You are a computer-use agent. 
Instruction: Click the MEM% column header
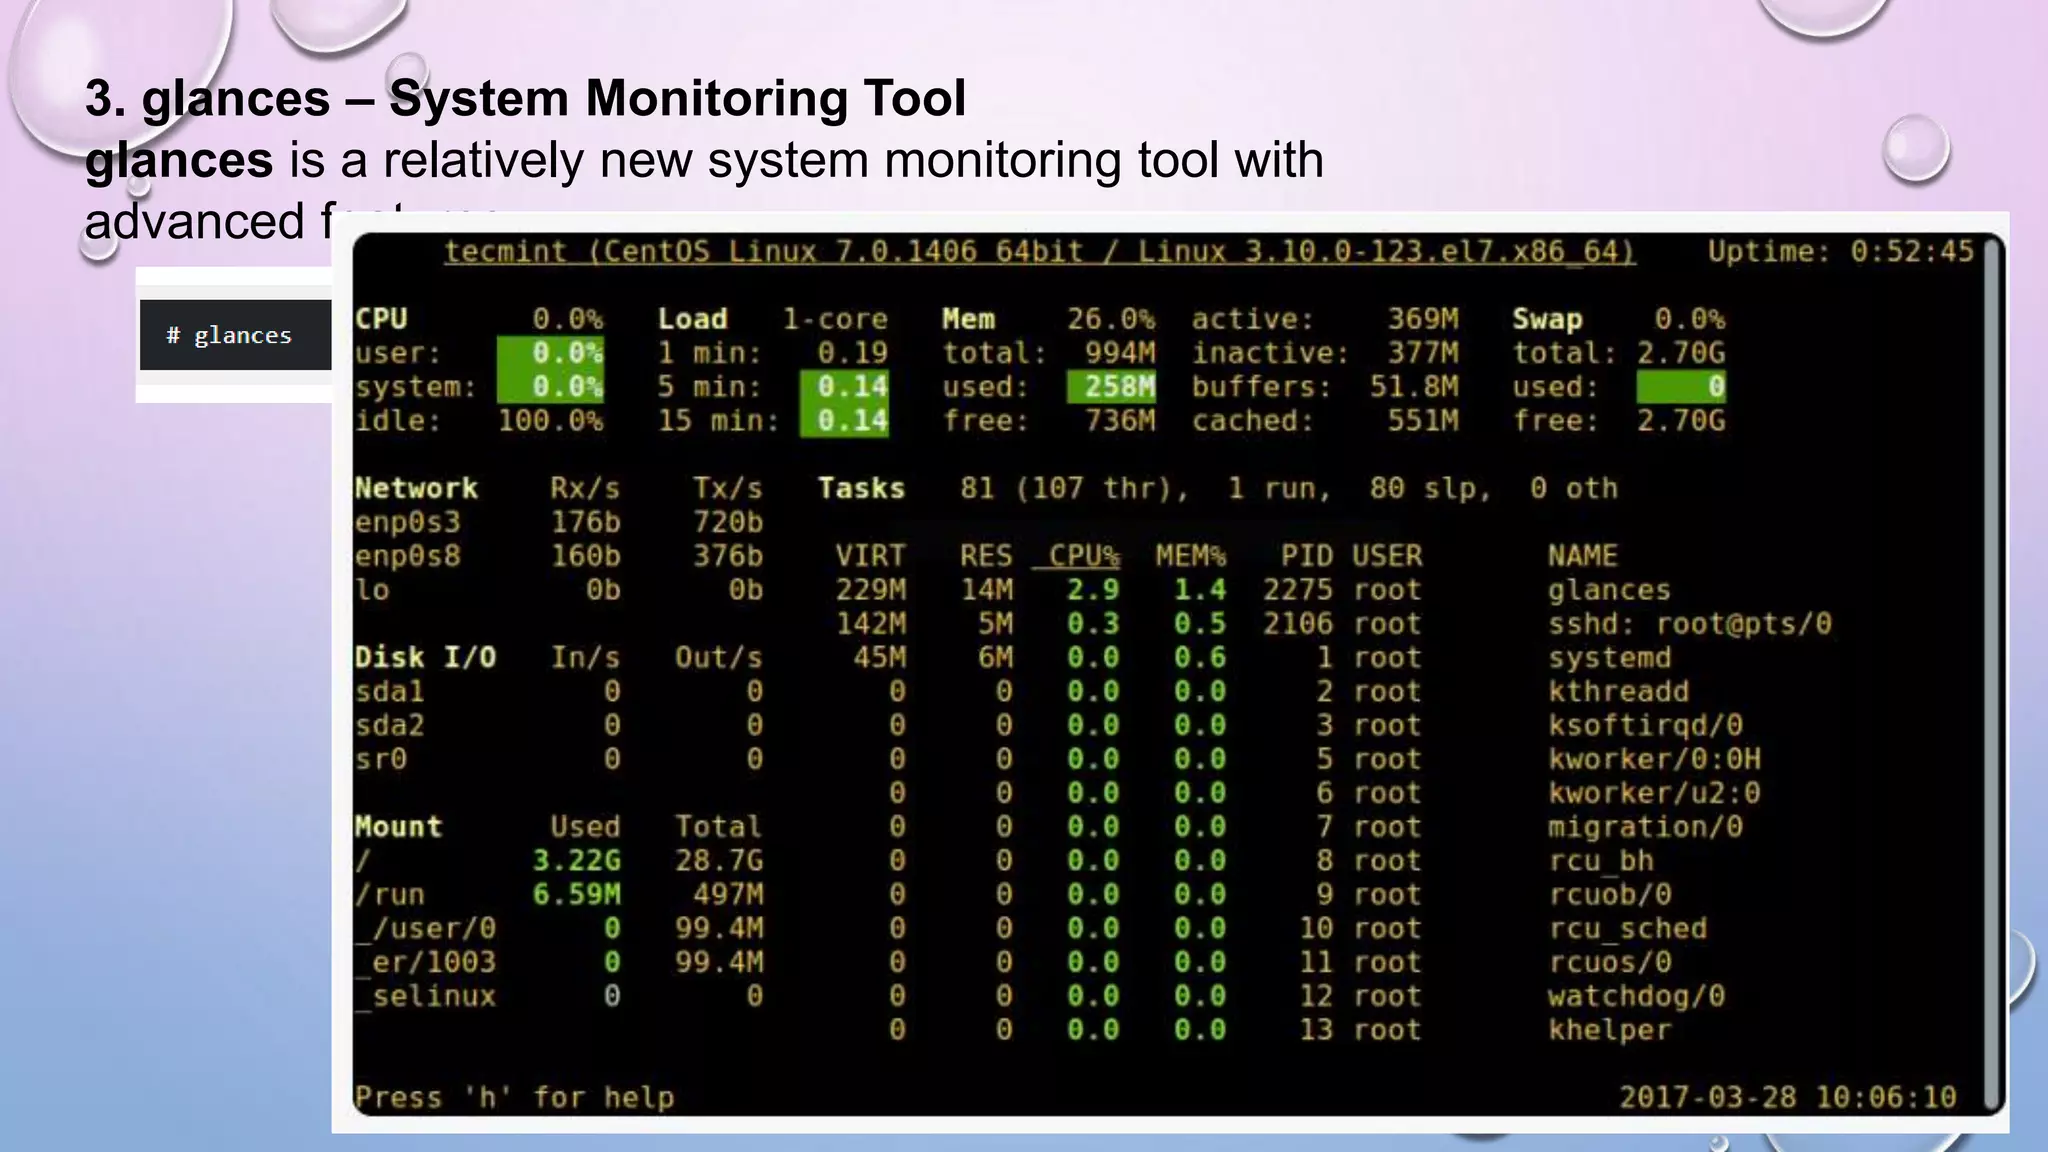(x=1191, y=556)
